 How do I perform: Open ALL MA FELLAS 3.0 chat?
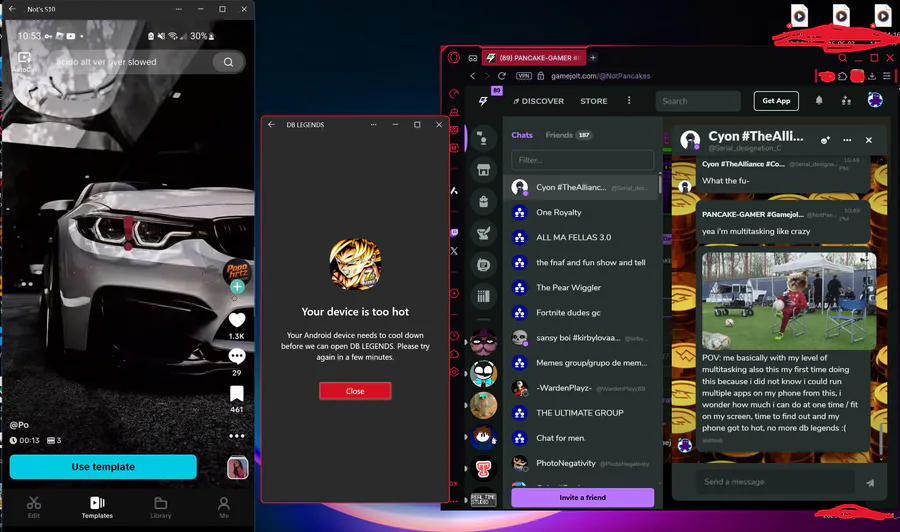point(580,237)
